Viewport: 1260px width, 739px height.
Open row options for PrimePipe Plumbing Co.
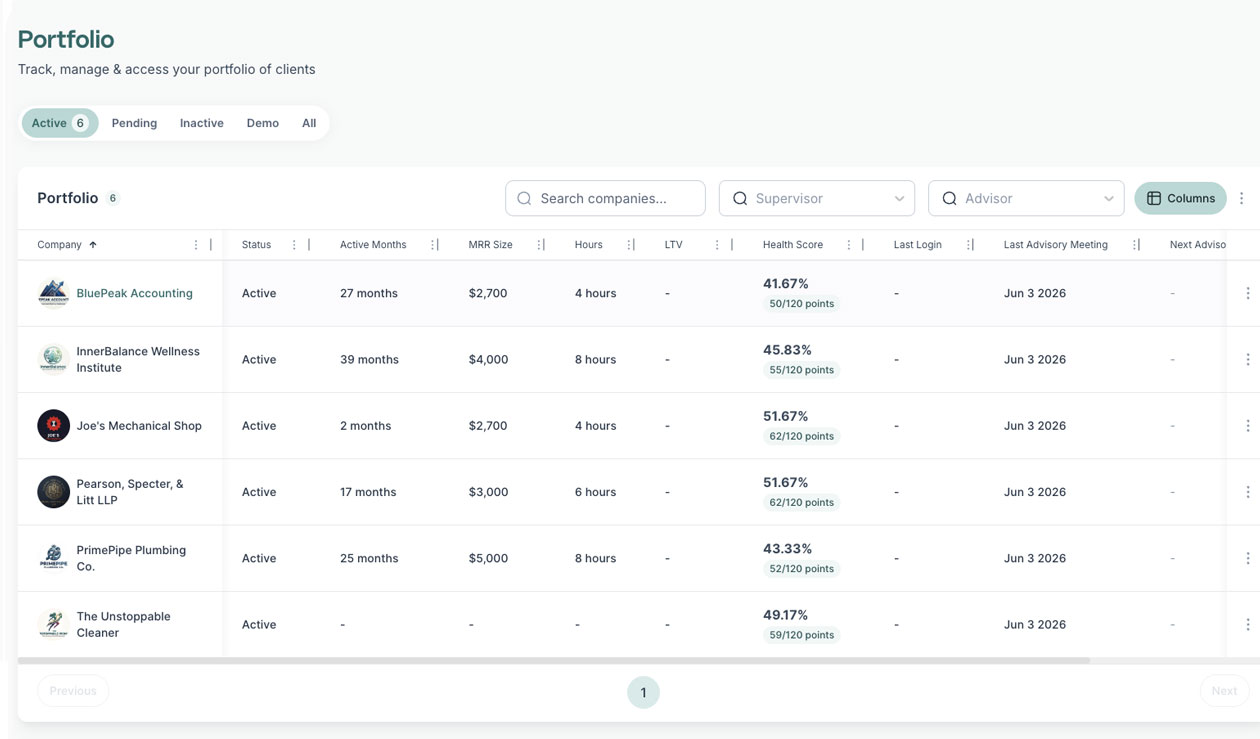pos(1247,558)
